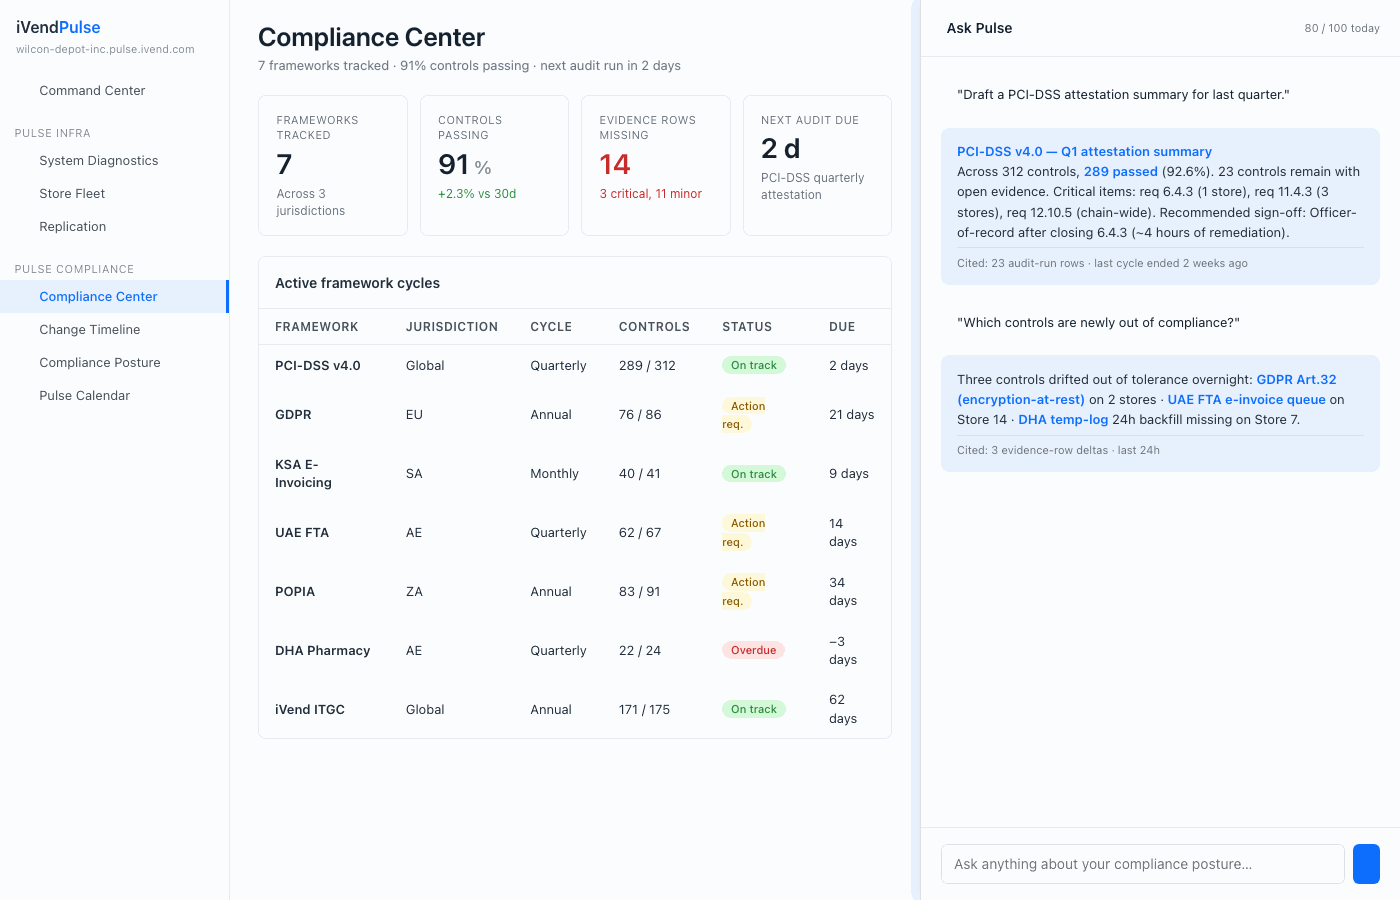
Task: Select the PCI-DSS v4.0 framework row
Action: click(x=575, y=365)
